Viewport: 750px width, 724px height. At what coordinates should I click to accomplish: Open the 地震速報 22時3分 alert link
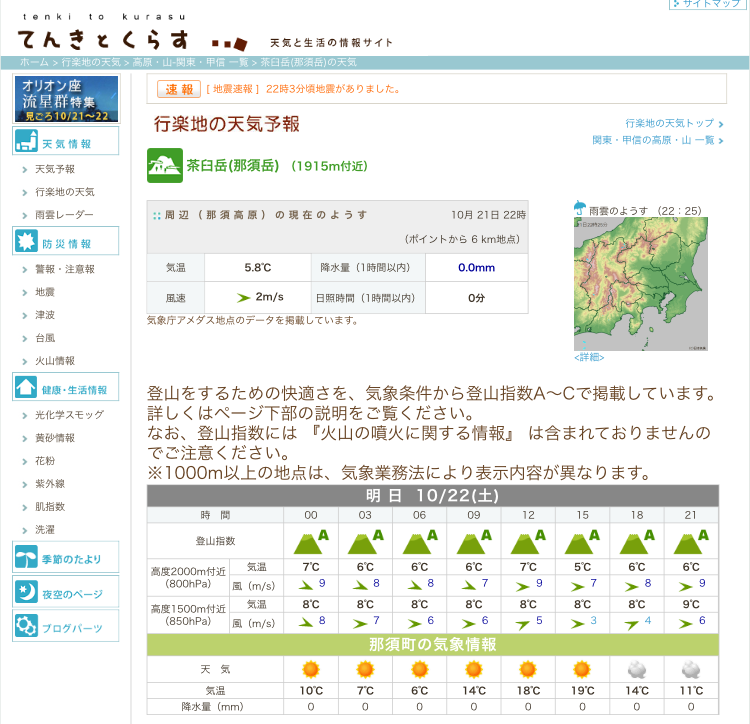[304, 89]
